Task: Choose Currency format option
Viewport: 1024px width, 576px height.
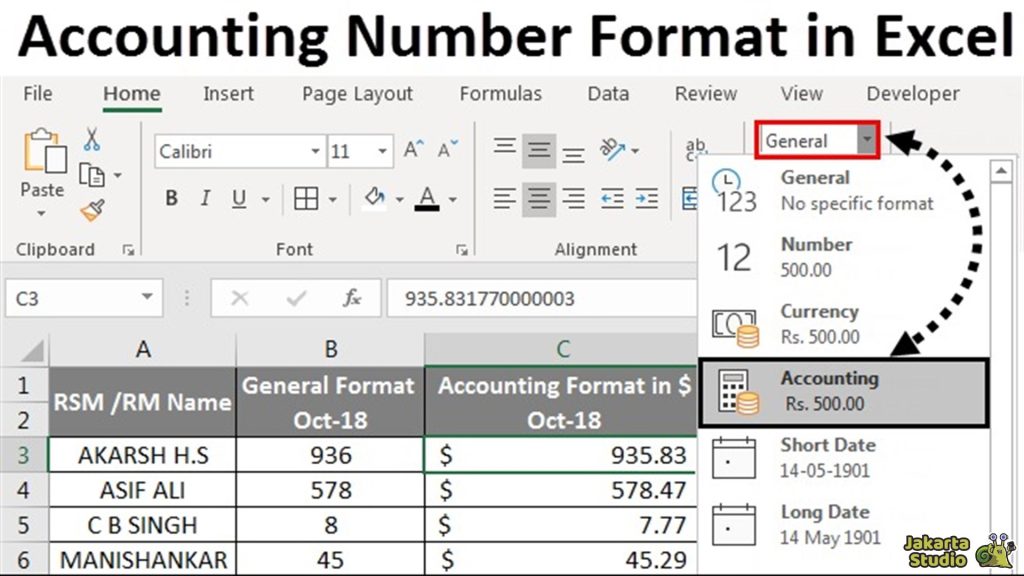Action: pyautogui.click(x=844, y=324)
